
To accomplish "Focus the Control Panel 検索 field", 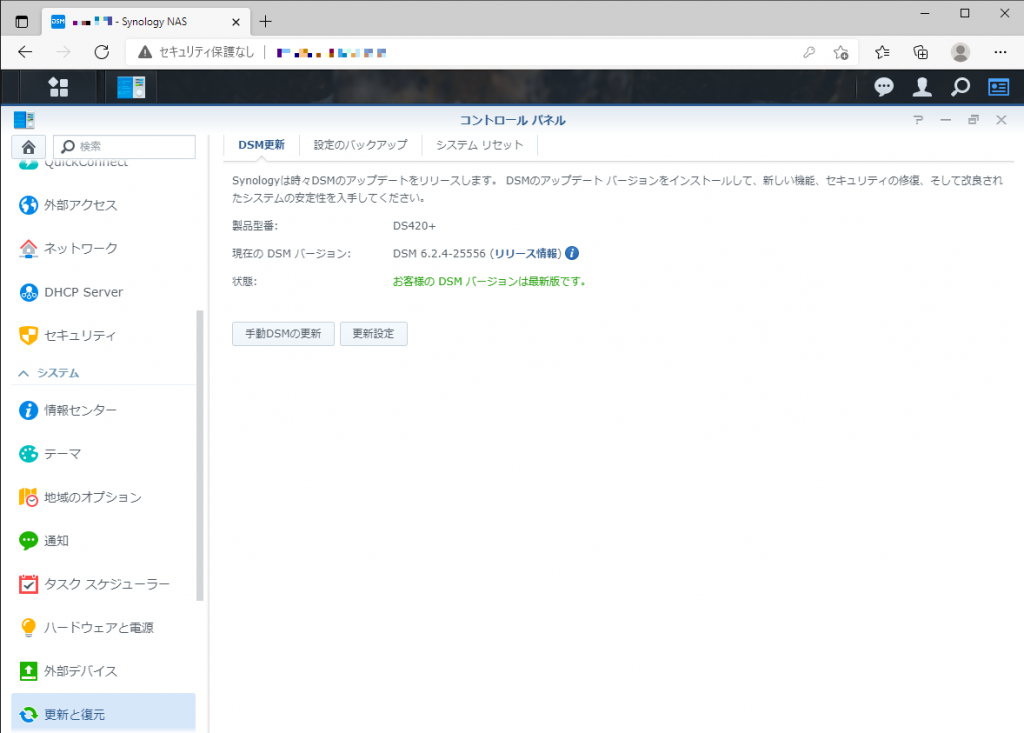I will (124, 146).
